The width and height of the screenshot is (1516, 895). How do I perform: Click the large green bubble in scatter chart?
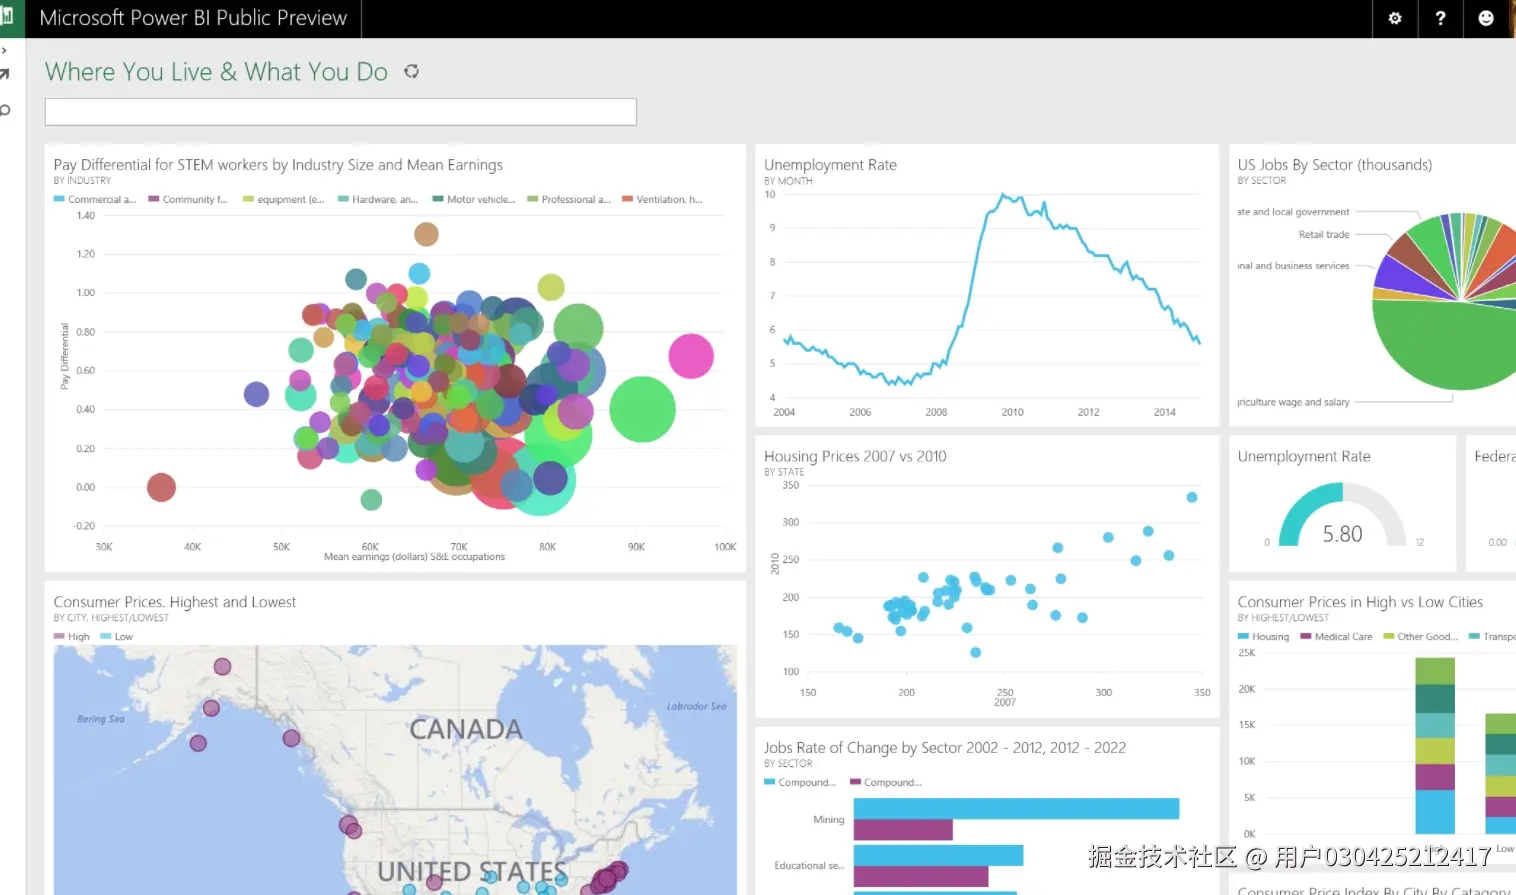[642, 409]
